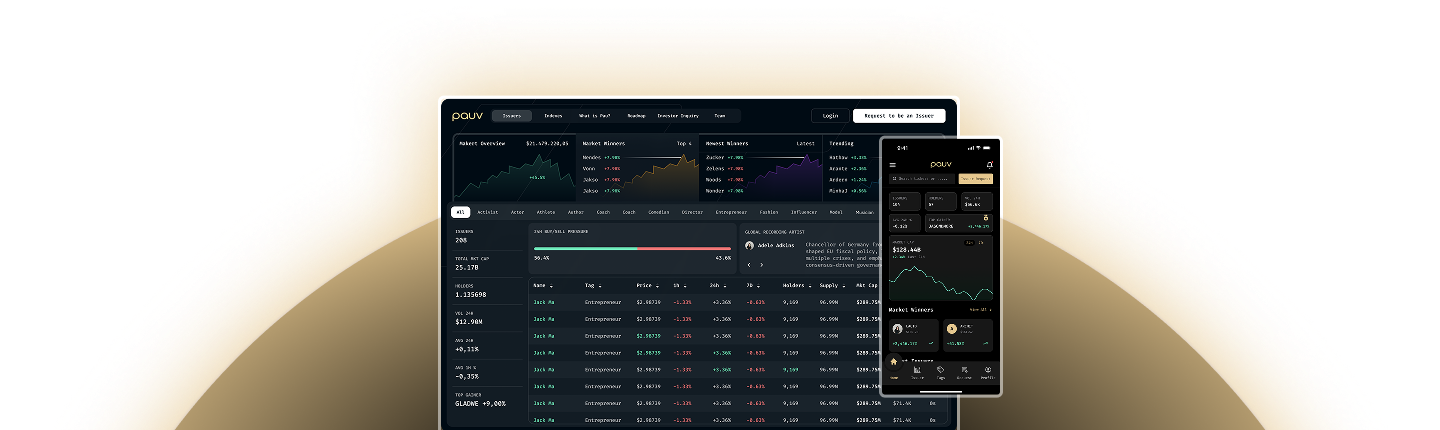The image size is (1440, 430).
Task: Click the Pauv logo in desktop header
Action: pos(467,116)
